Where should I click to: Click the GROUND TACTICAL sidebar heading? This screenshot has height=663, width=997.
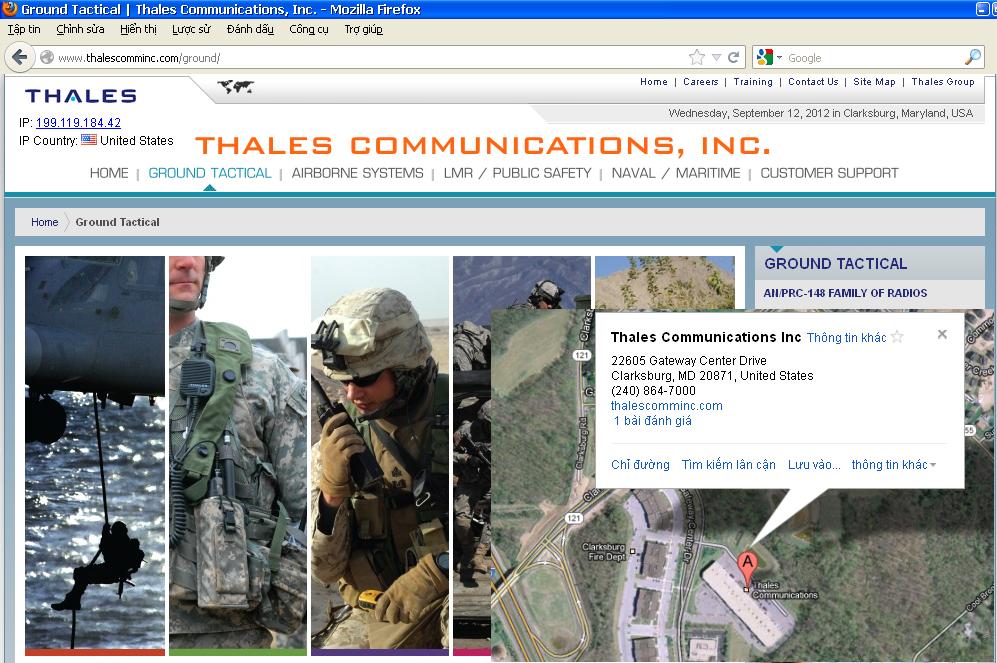click(835, 264)
